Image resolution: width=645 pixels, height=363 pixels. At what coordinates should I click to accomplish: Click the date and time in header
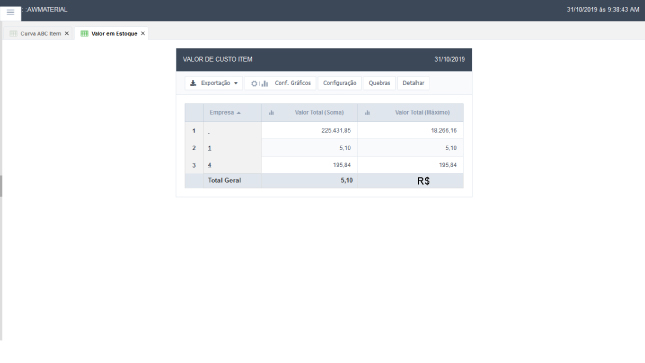tap(603, 9)
